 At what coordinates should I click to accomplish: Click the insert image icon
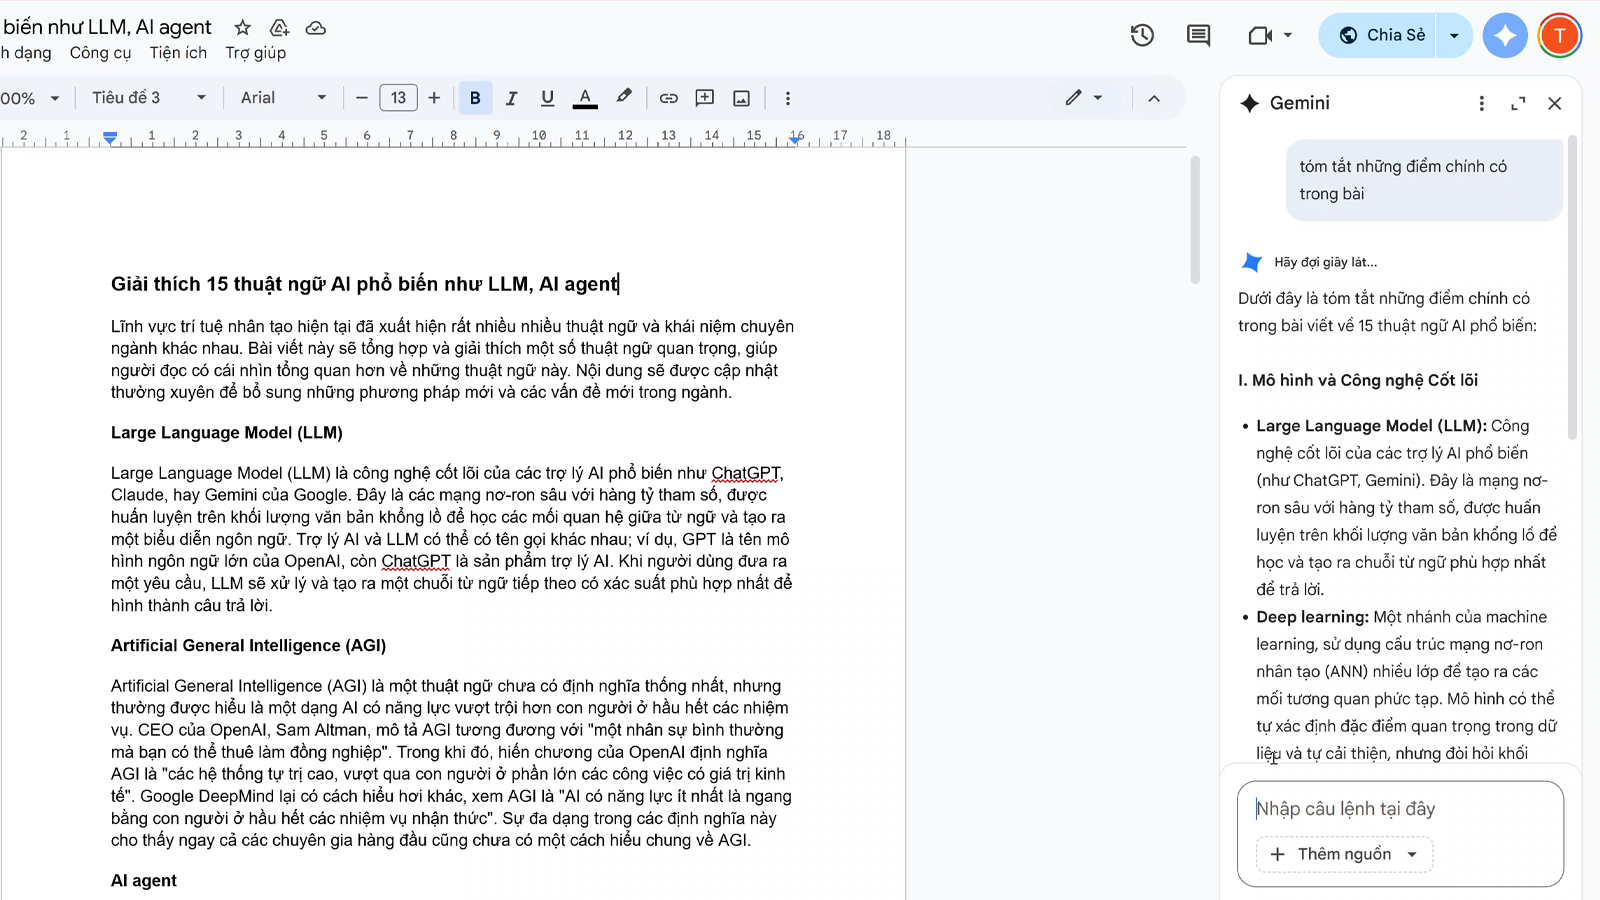click(x=741, y=98)
